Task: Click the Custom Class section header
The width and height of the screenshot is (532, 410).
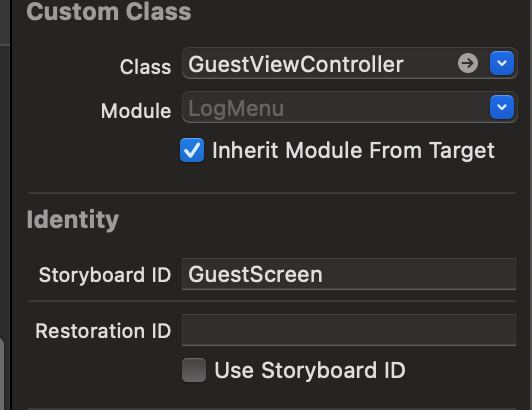Action: pos(109,12)
